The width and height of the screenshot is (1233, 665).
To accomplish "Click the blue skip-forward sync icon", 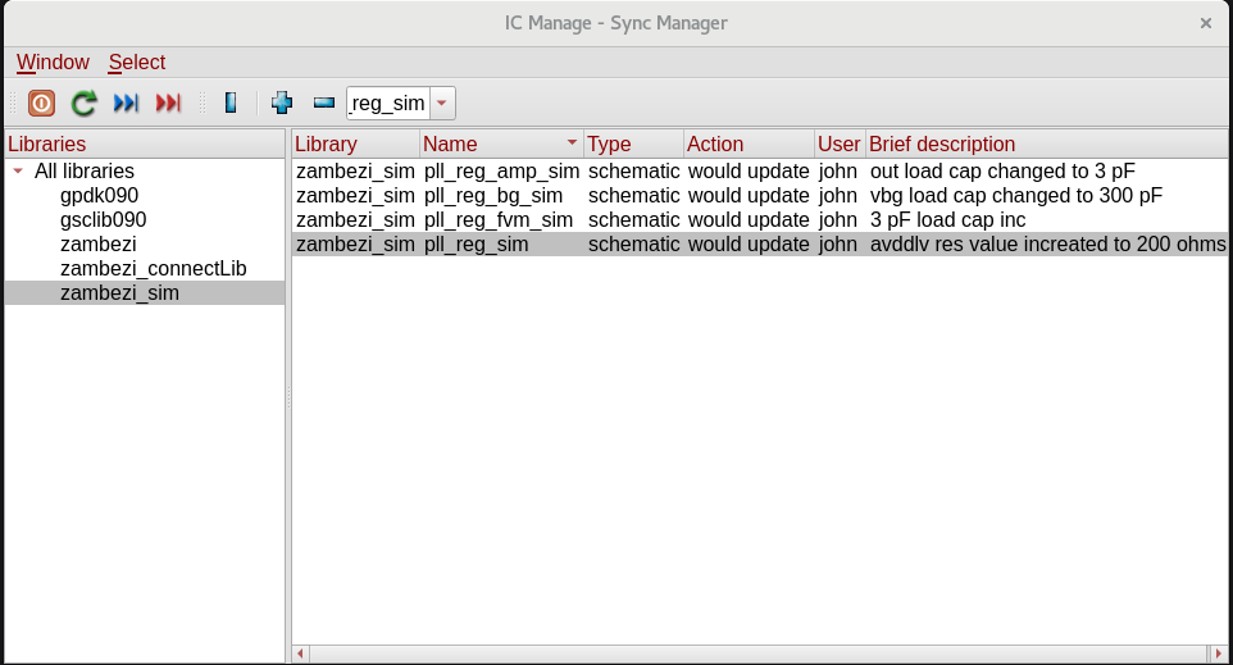I will (126, 103).
